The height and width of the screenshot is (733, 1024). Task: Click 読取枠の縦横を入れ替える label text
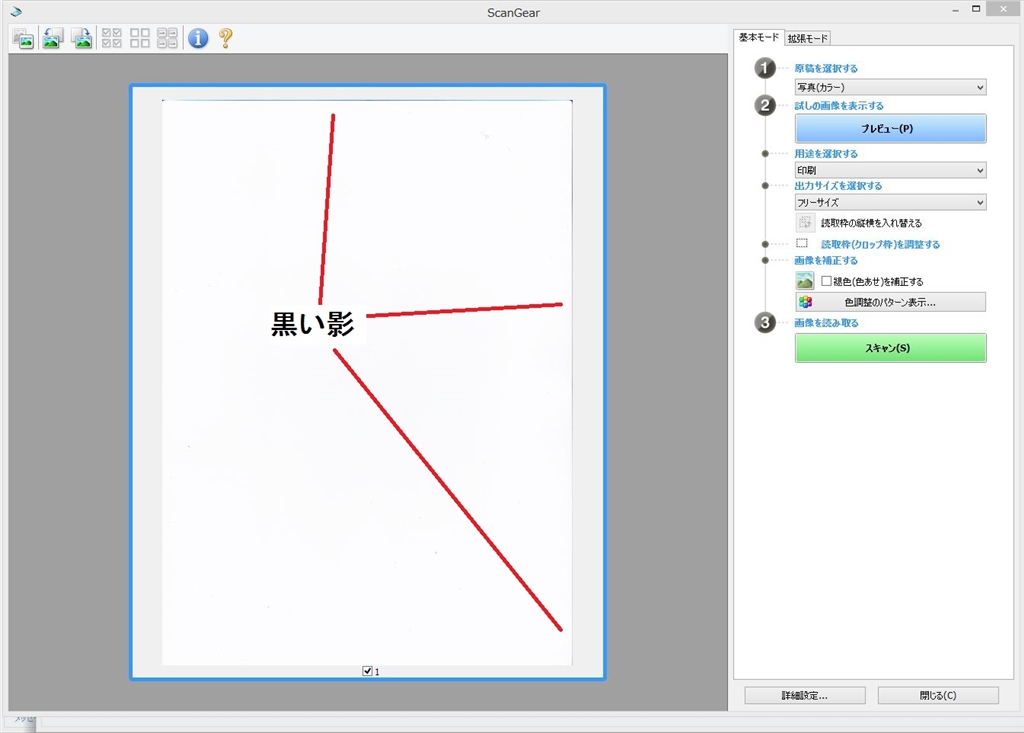[x=871, y=223]
